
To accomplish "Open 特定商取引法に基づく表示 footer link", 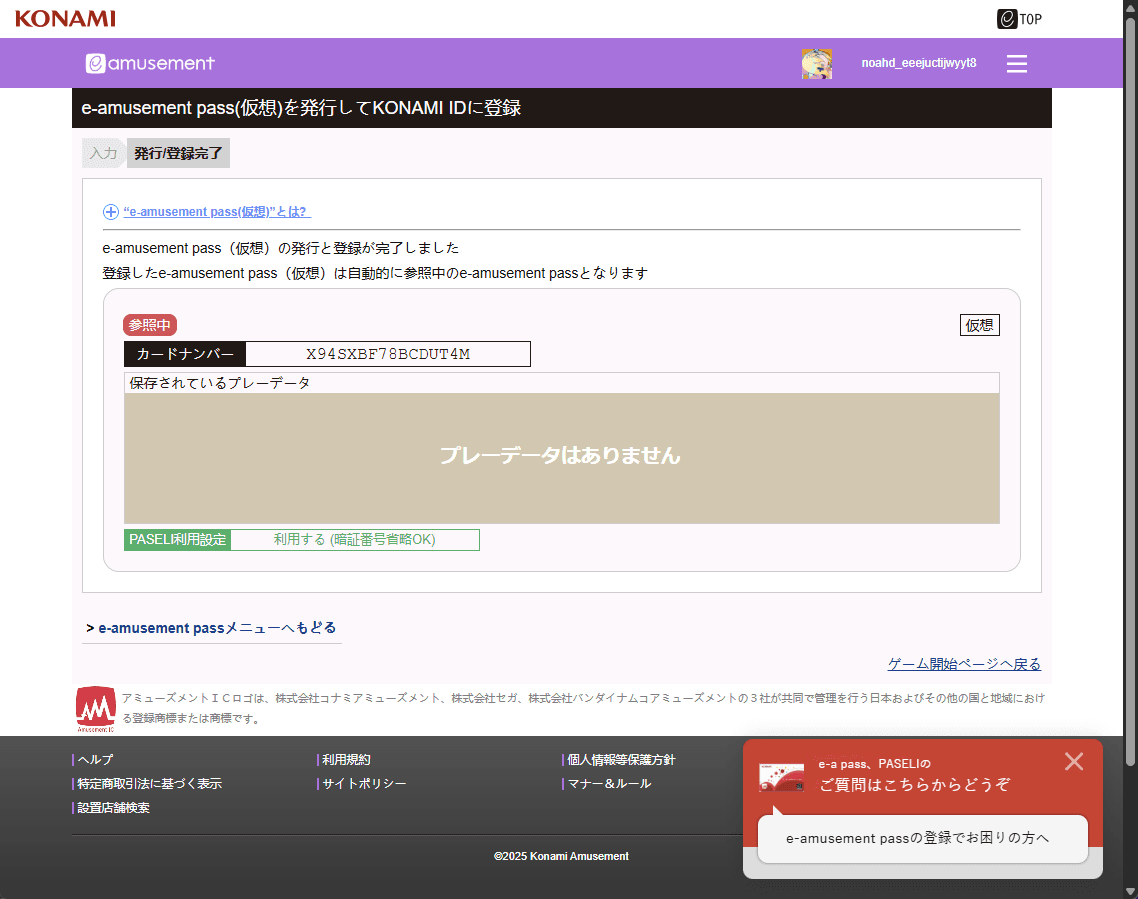I will [x=150, y=784].
